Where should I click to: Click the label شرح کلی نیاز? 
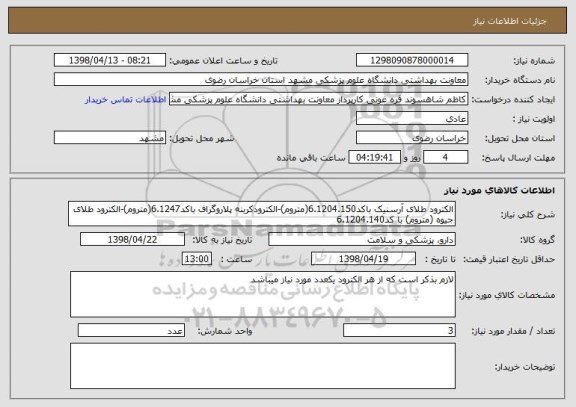click(x=528, y=215)
